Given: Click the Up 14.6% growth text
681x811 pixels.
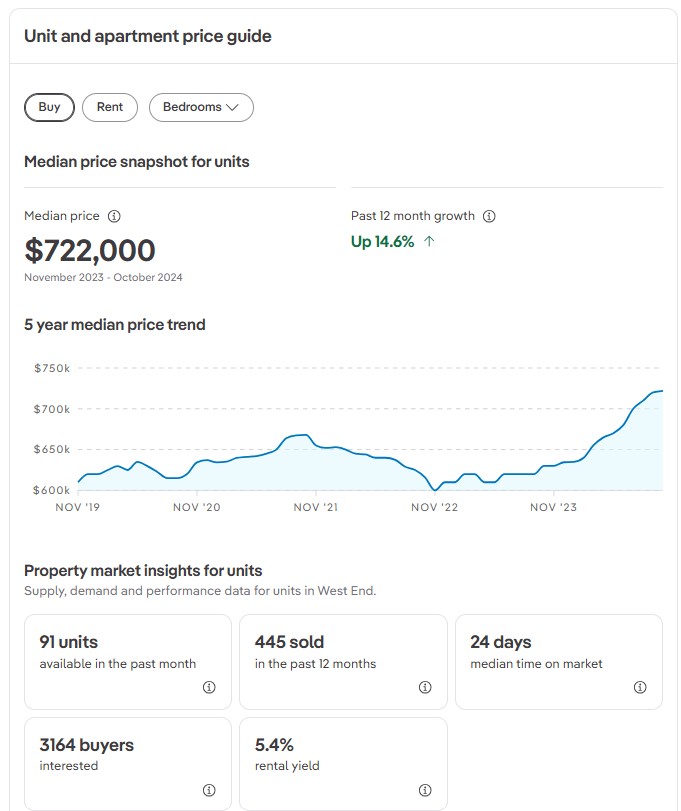Looking at the screenshot, I should tap(382, 241).
